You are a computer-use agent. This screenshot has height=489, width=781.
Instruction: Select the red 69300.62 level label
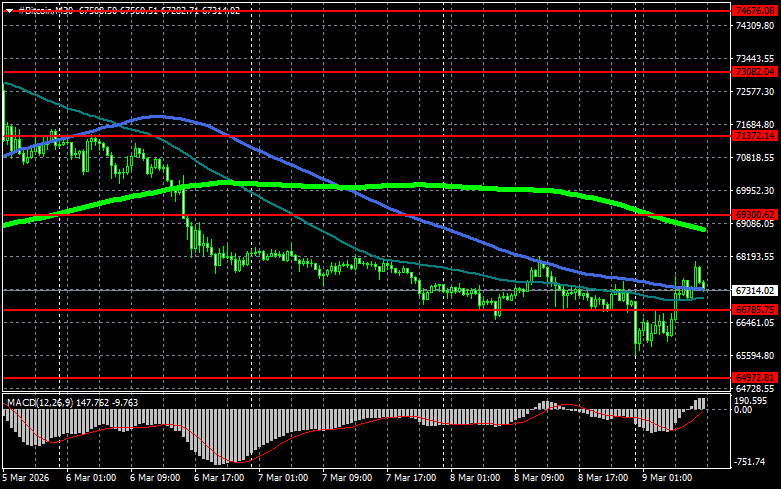click(755, 215)
